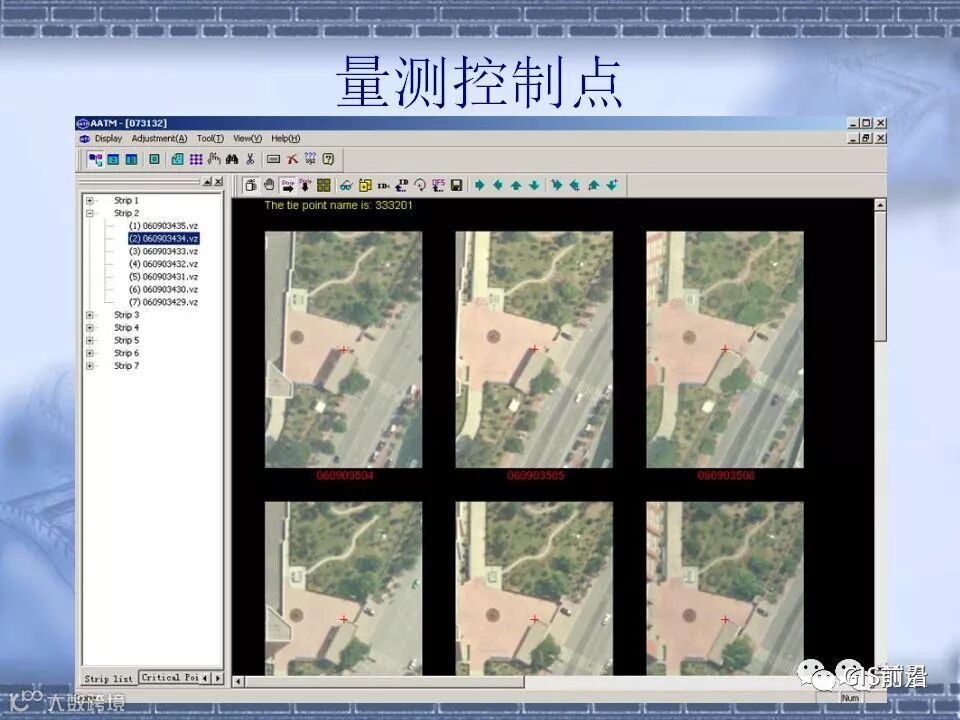Select image (4) 060903432.vz in tree
The width and height of the screenshot is (960, 720).
[163, 264]
